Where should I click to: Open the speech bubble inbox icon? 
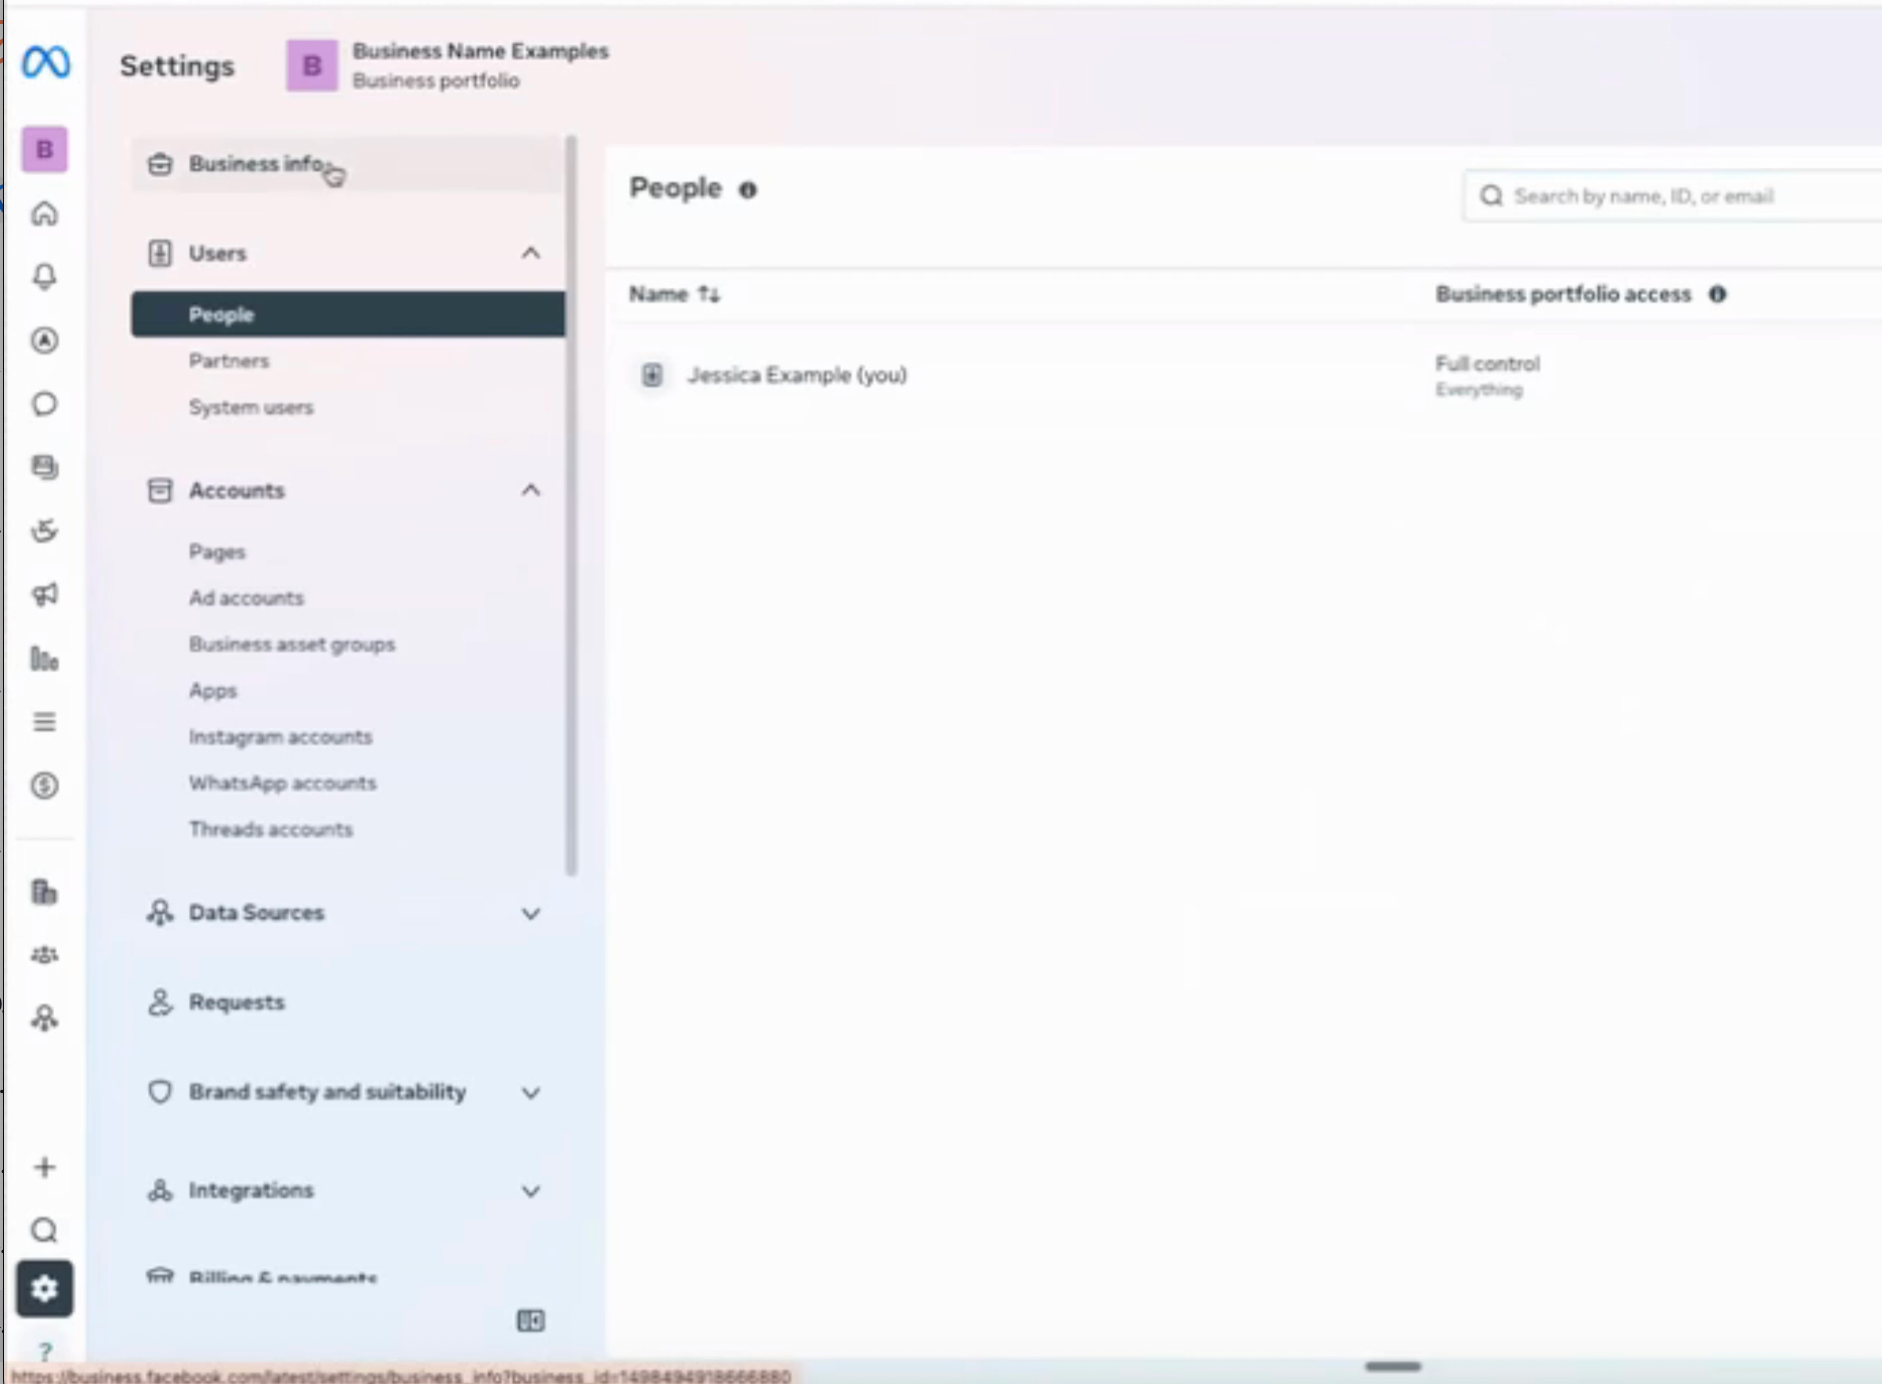point(44,404)
